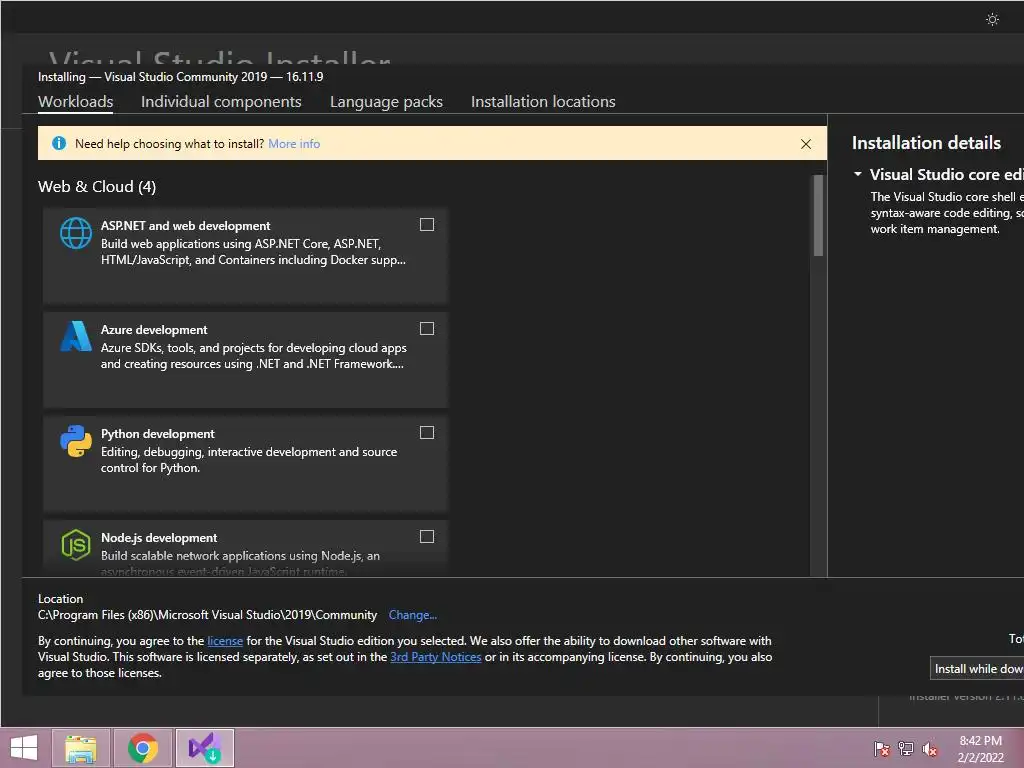Open the Windows Start menu
Image resolution: width=1024 pixels, height=768 pixels.
[x=24, y=748]
